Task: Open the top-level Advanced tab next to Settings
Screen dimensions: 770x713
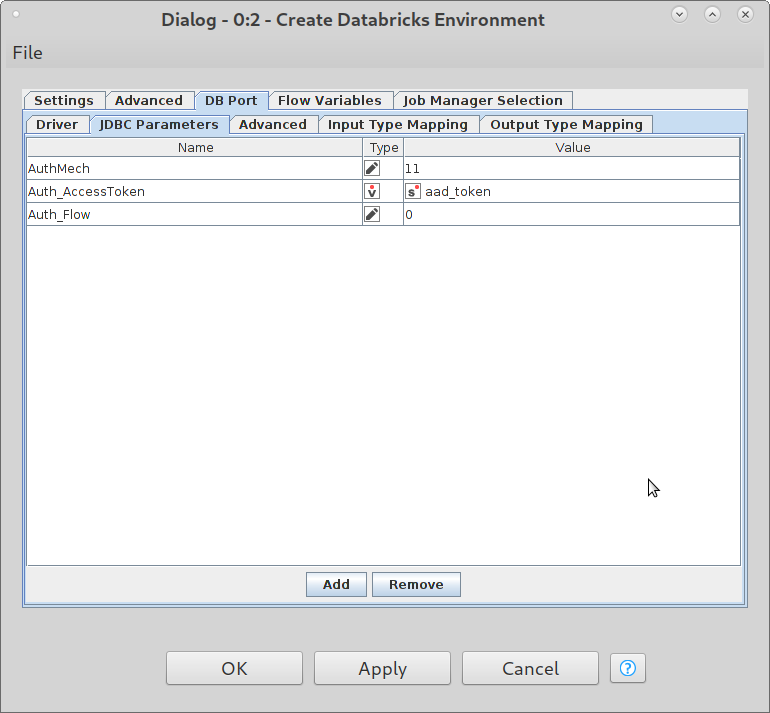Action: (x=149, y=101)
